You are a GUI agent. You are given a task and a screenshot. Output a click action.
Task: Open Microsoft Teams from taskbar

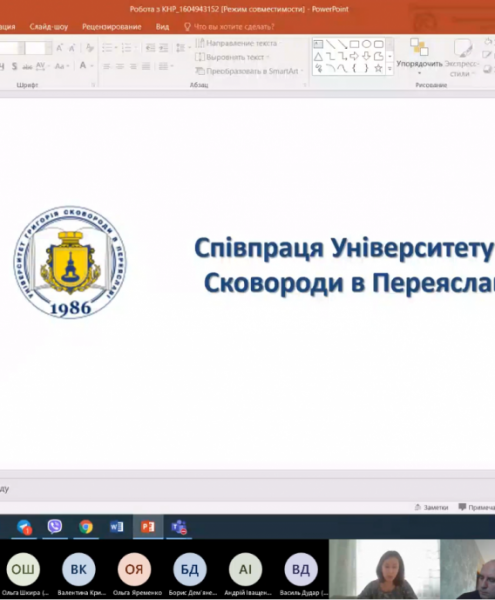[x=179, y=527]
